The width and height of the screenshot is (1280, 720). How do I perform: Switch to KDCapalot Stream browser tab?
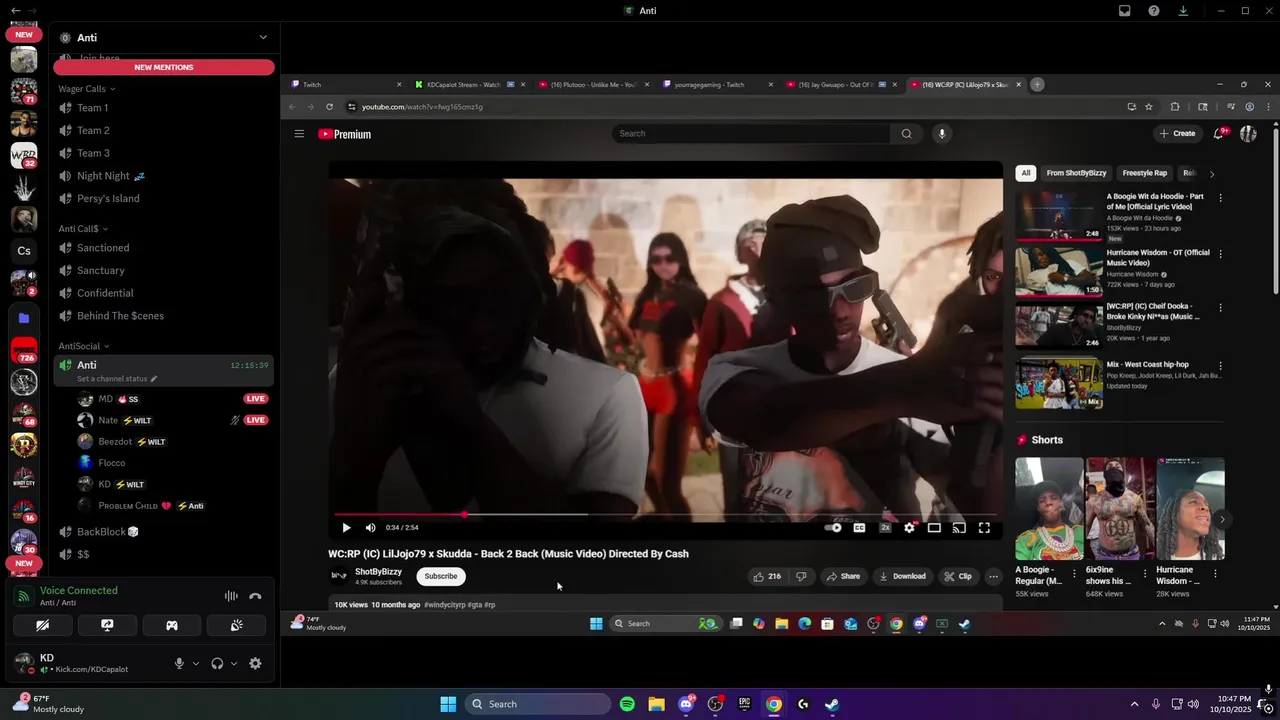(x=464, y=85)
